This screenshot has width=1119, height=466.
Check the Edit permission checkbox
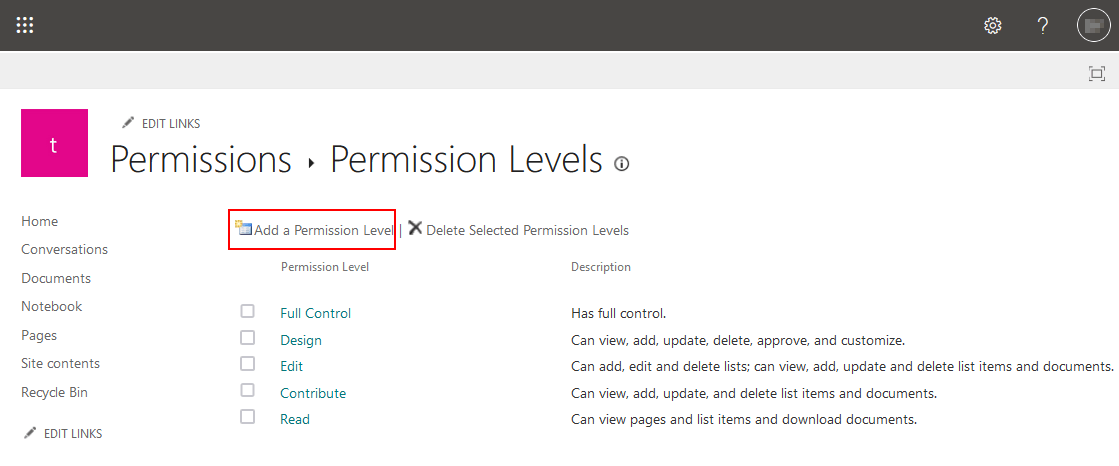[x=247, y=363]
